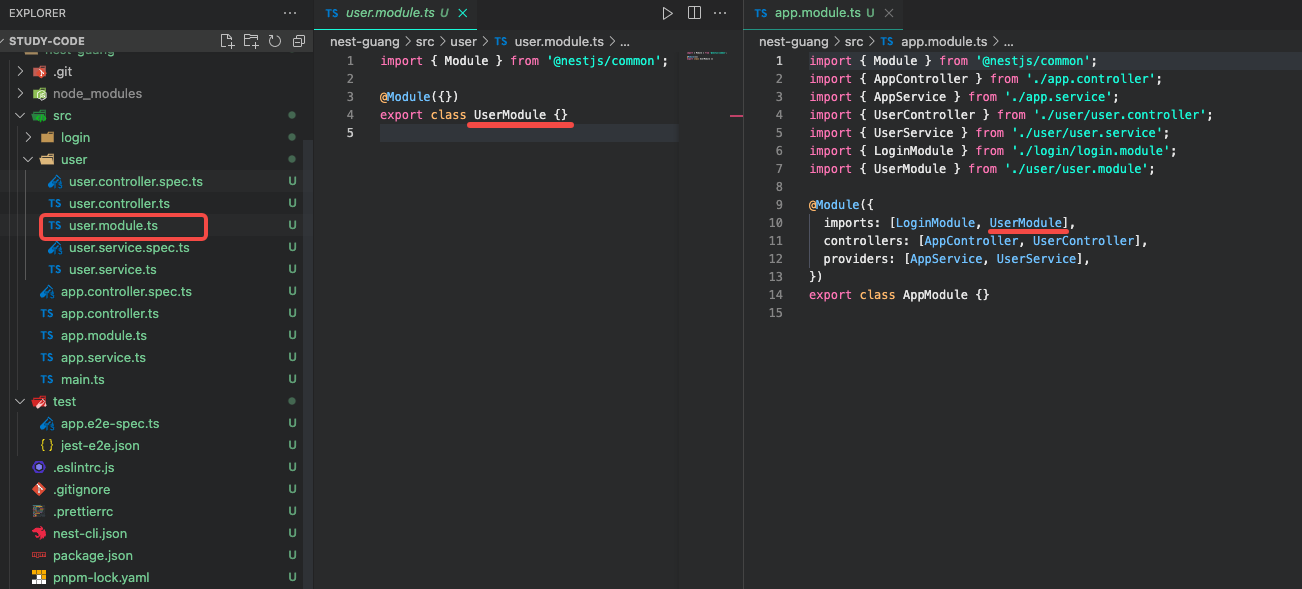Image resolution: width=1302 pixels, height=589 pixels.
Task: Open user.controller.spec.ts from the file tree
Action: [156, 182]
